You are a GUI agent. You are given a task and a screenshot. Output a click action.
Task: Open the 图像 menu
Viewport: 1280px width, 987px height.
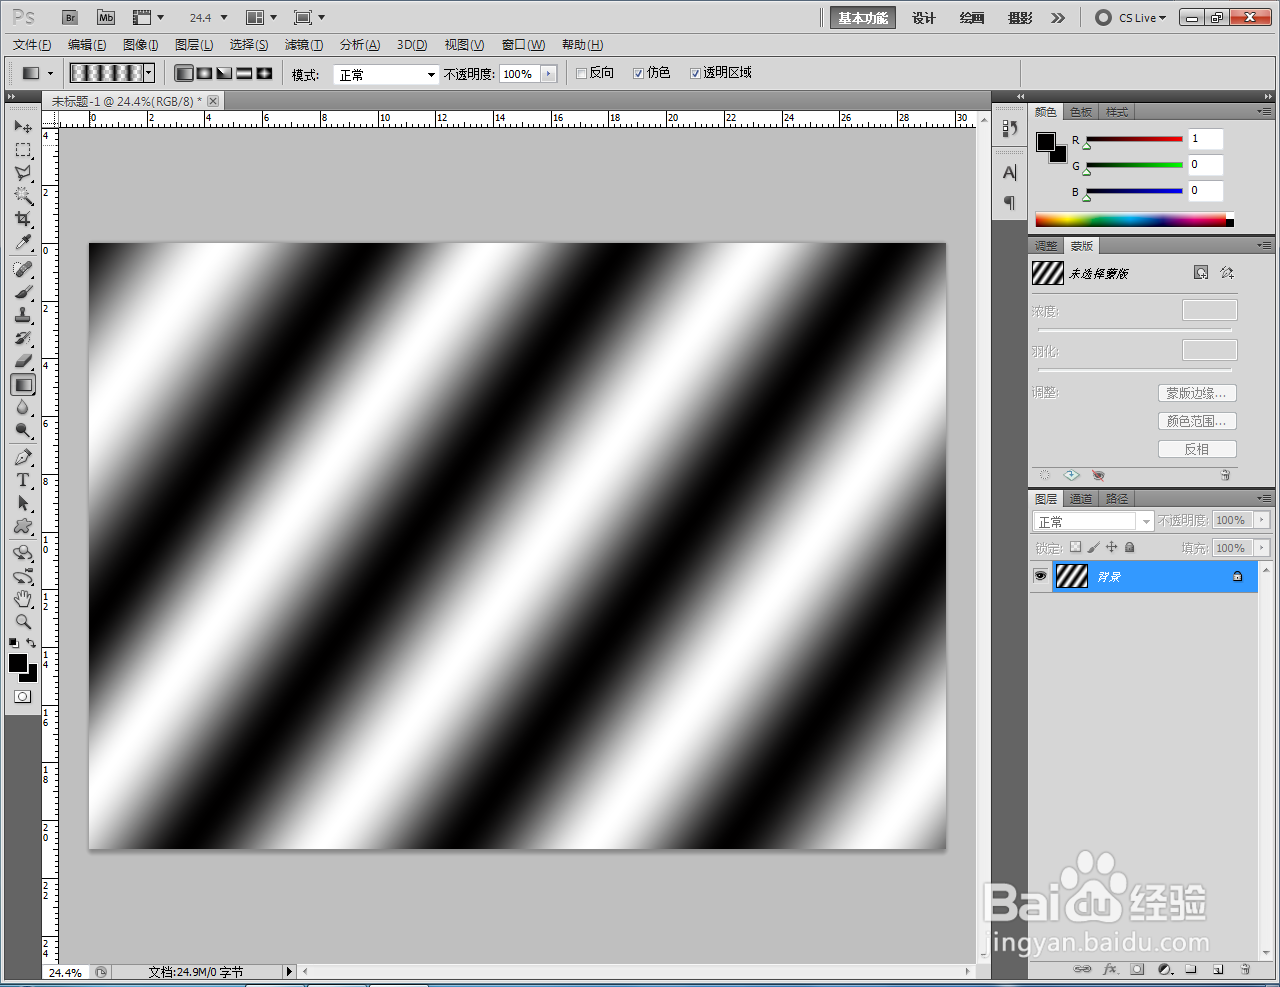[141, 45]
